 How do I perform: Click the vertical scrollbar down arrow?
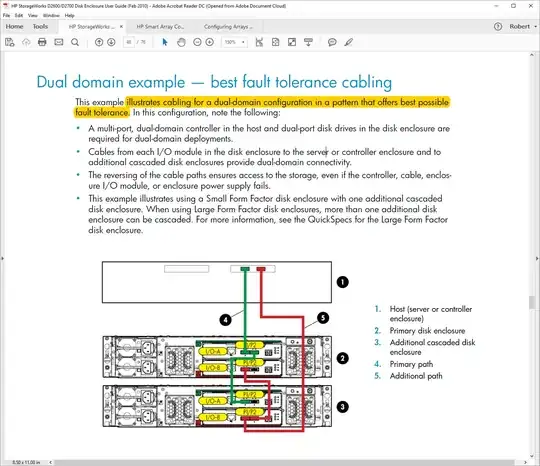click(532, 456)
